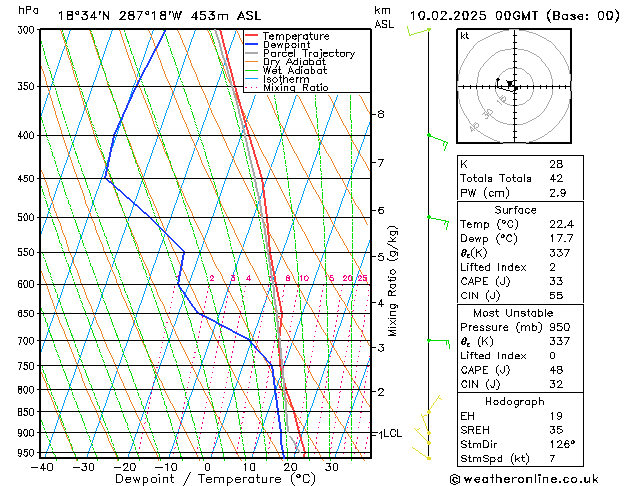Click the surface Temp value 22.4
Screen dimensions: 629x486
click(562, 224)
